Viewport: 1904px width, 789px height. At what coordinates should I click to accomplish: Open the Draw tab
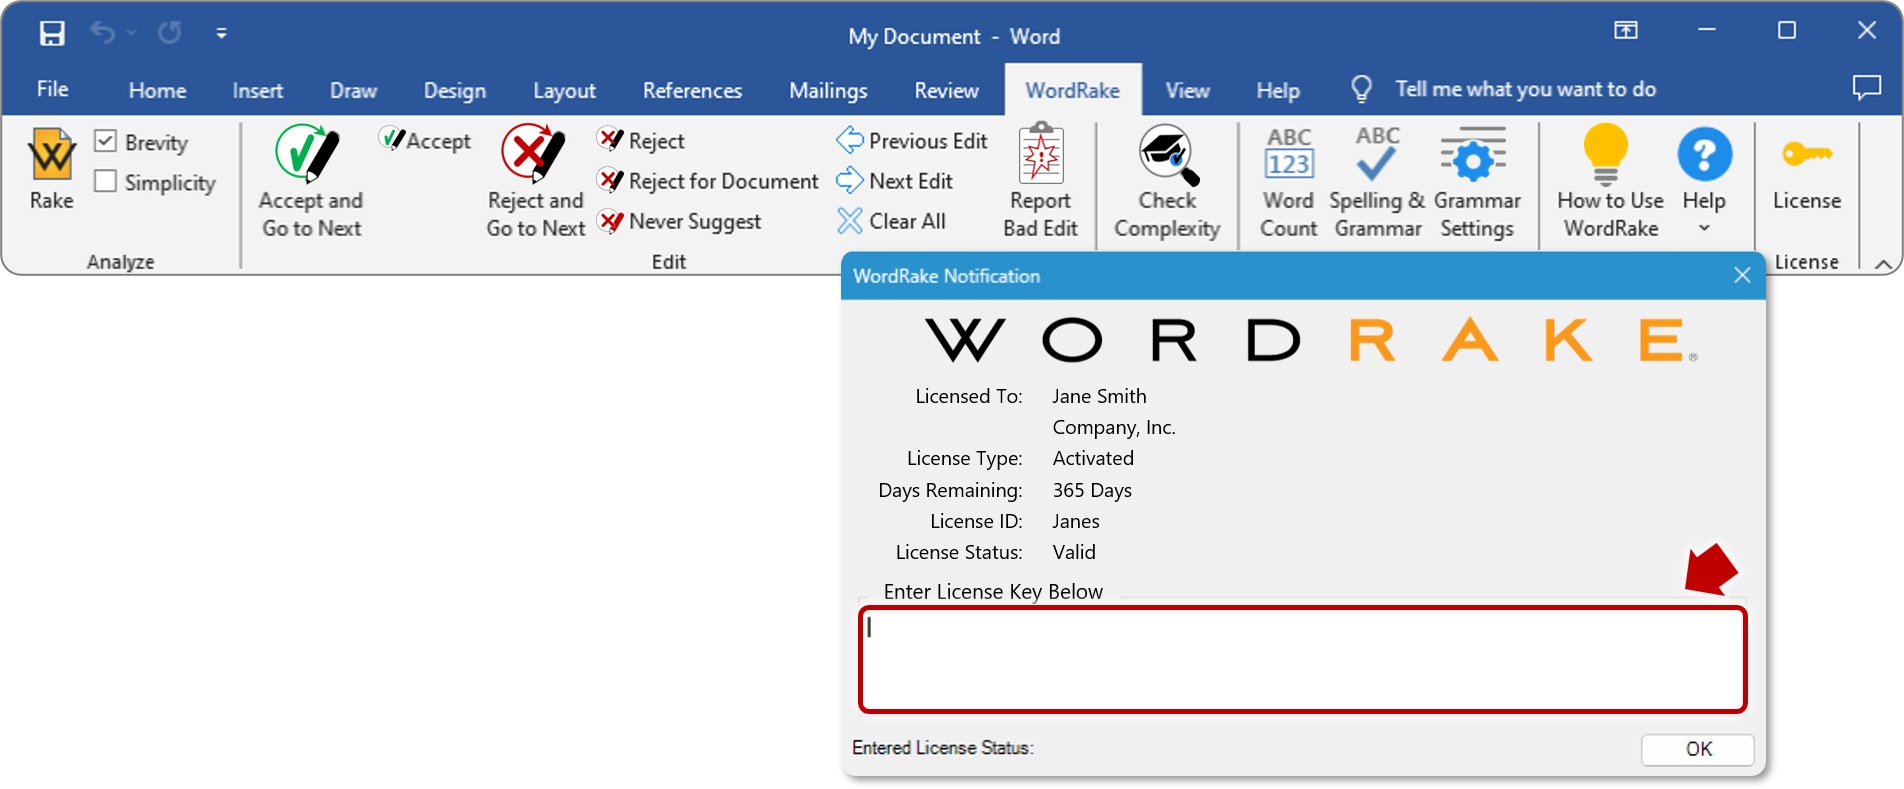353,90
